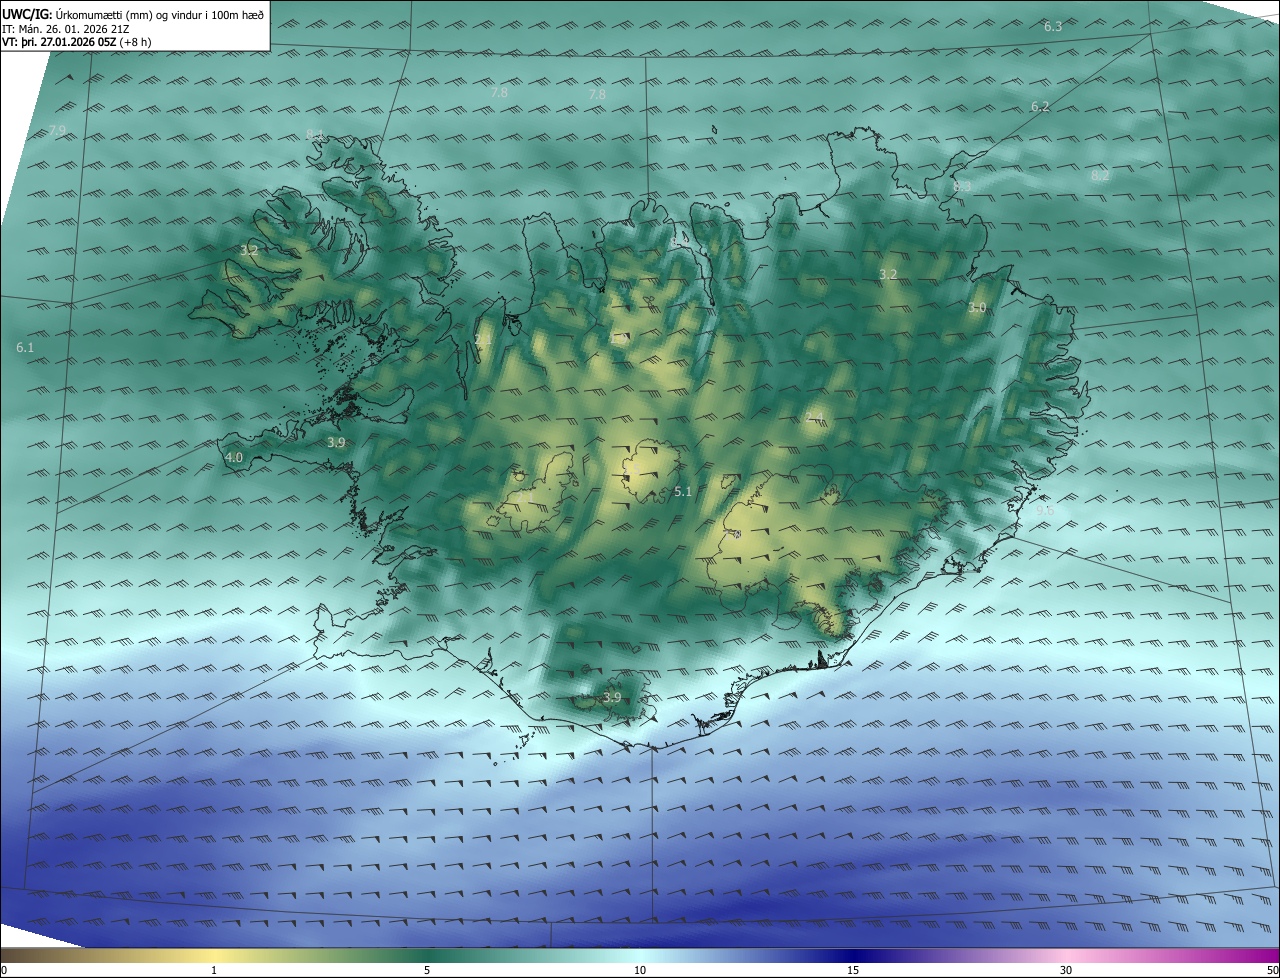Screen dimensions: 1280x978
Task: Click the 4.0 value on Snæfellsnes tip
Action: pos(234,457)
